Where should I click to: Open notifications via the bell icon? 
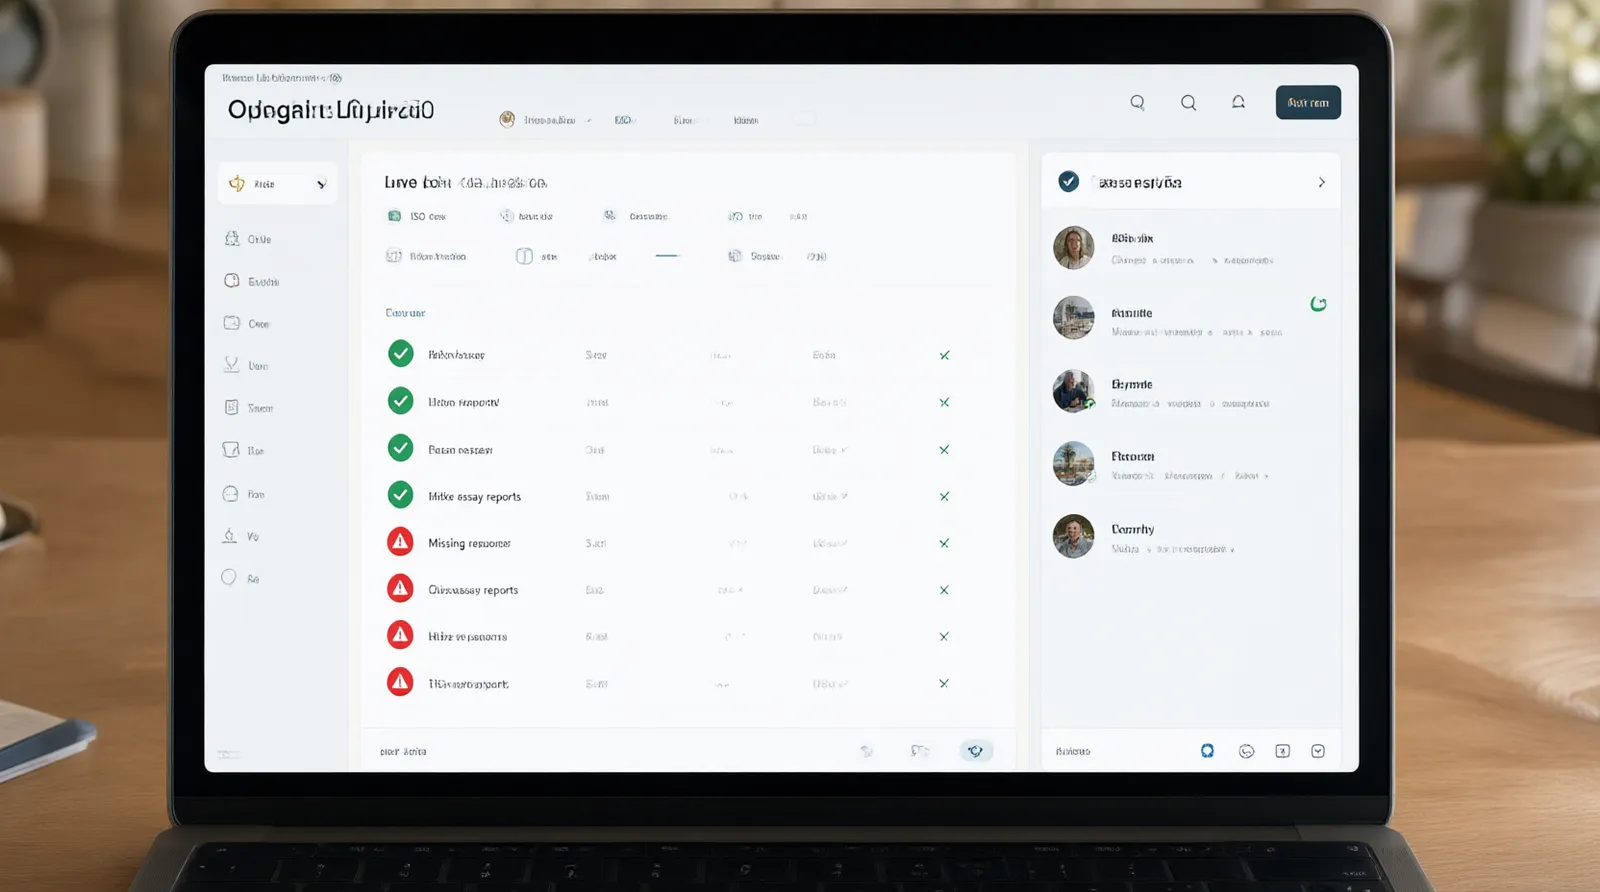click(1238, 102)
